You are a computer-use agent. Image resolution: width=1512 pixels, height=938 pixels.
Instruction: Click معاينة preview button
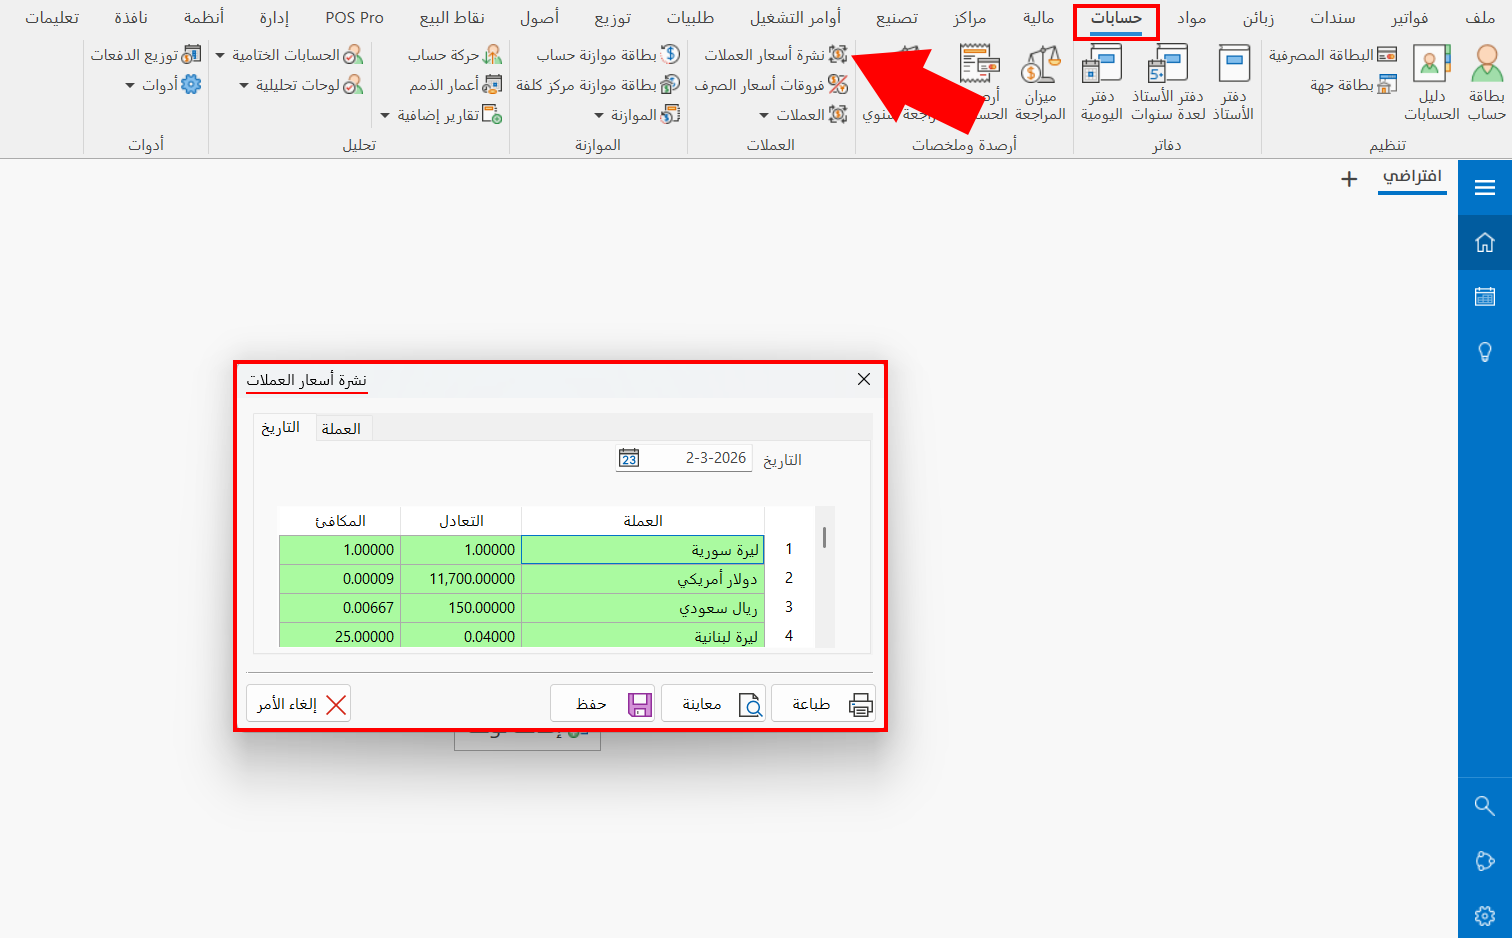point(713,703)
